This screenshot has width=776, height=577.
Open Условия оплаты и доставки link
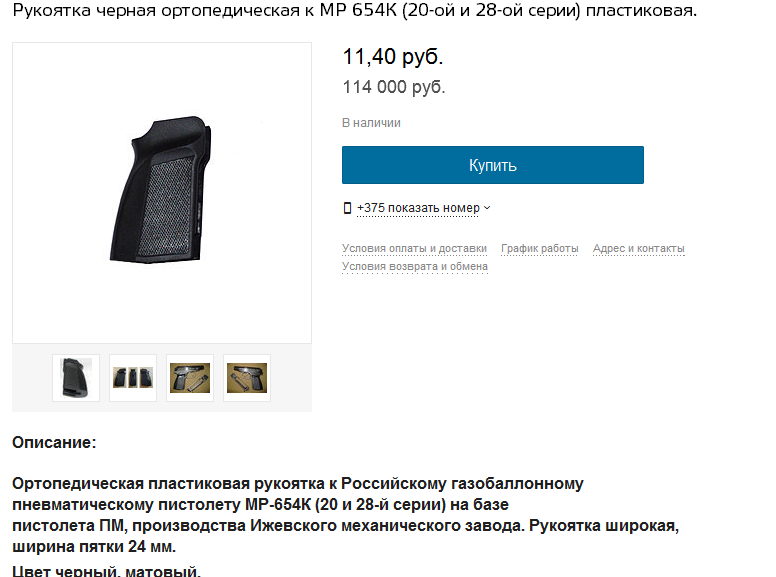click(414, 248)
